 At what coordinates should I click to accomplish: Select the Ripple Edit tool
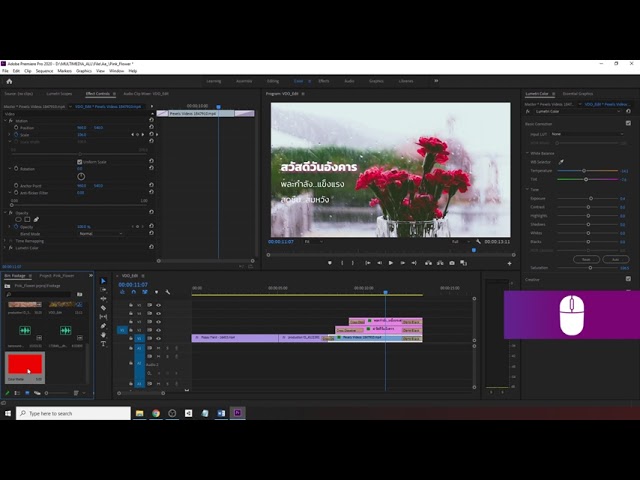point(103,299)
